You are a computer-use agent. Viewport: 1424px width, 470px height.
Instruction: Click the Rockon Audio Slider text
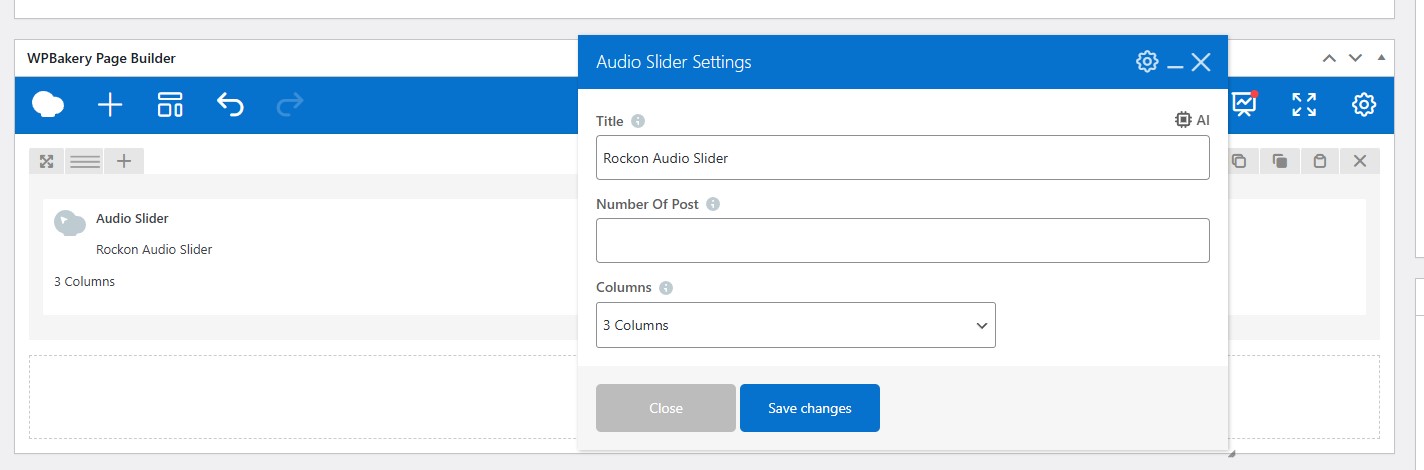(154, 249)
